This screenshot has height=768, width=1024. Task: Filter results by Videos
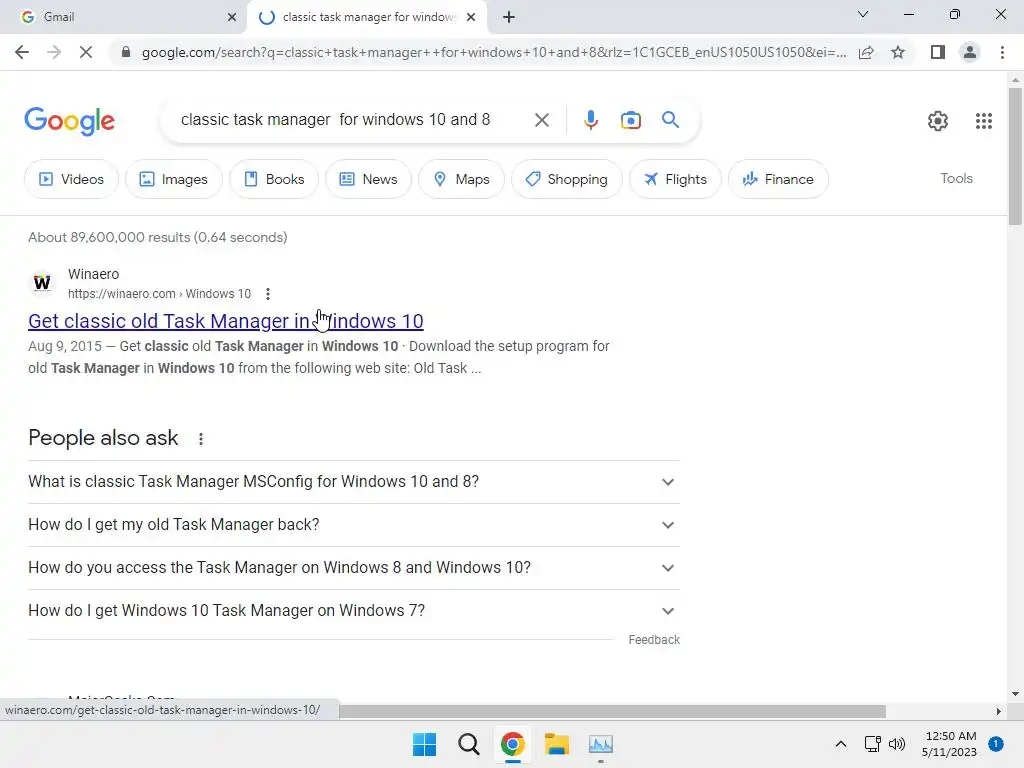coord(72,179)
